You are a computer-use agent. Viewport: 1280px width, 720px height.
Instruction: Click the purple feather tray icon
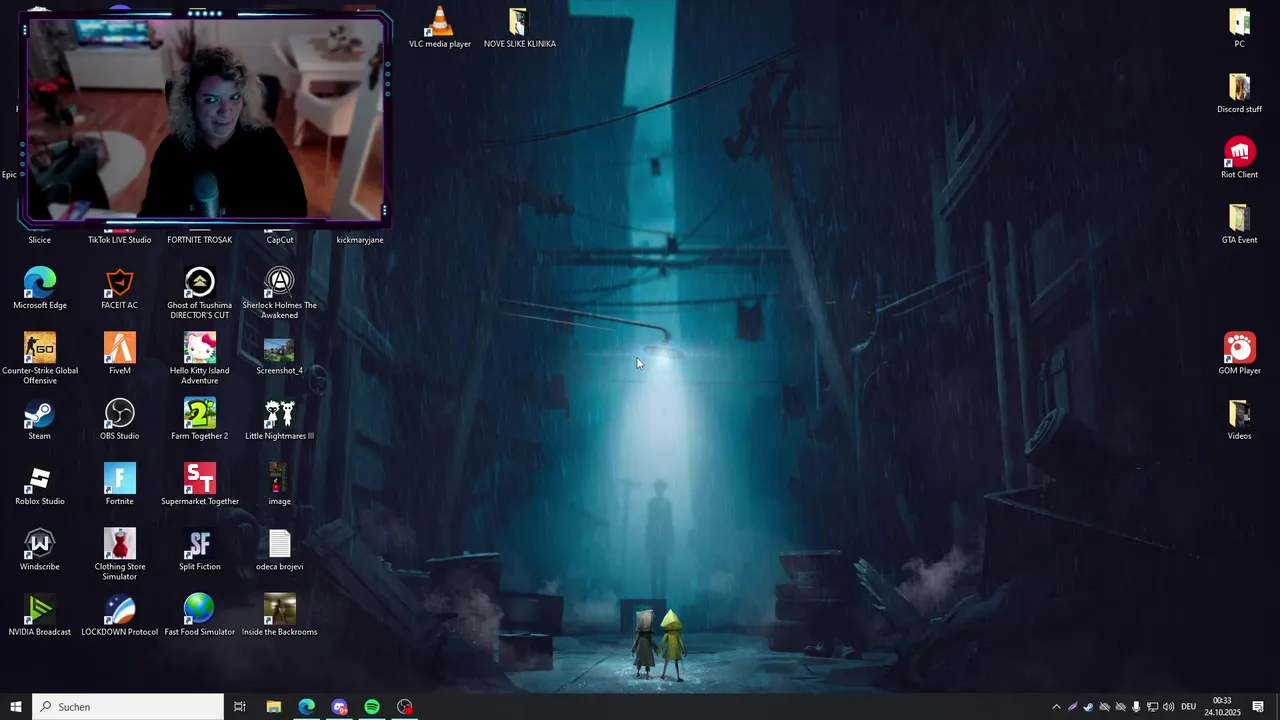tap(1072, 707)
